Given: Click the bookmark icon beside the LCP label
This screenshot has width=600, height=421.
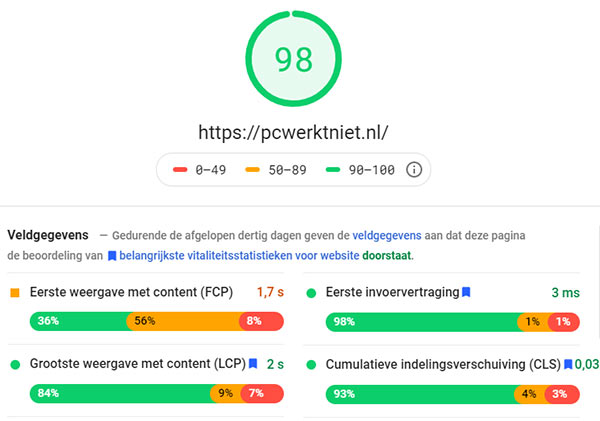Looking at the screenshot, I should pyautogui.click(x=254, y=364).
